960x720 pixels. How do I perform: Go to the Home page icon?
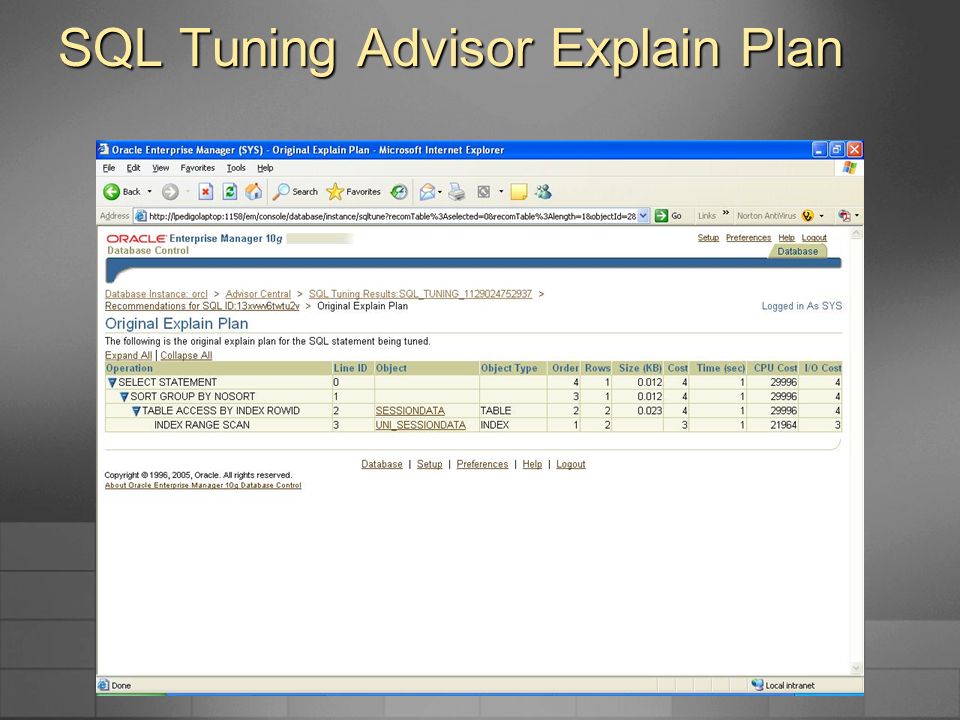point(253,192)
